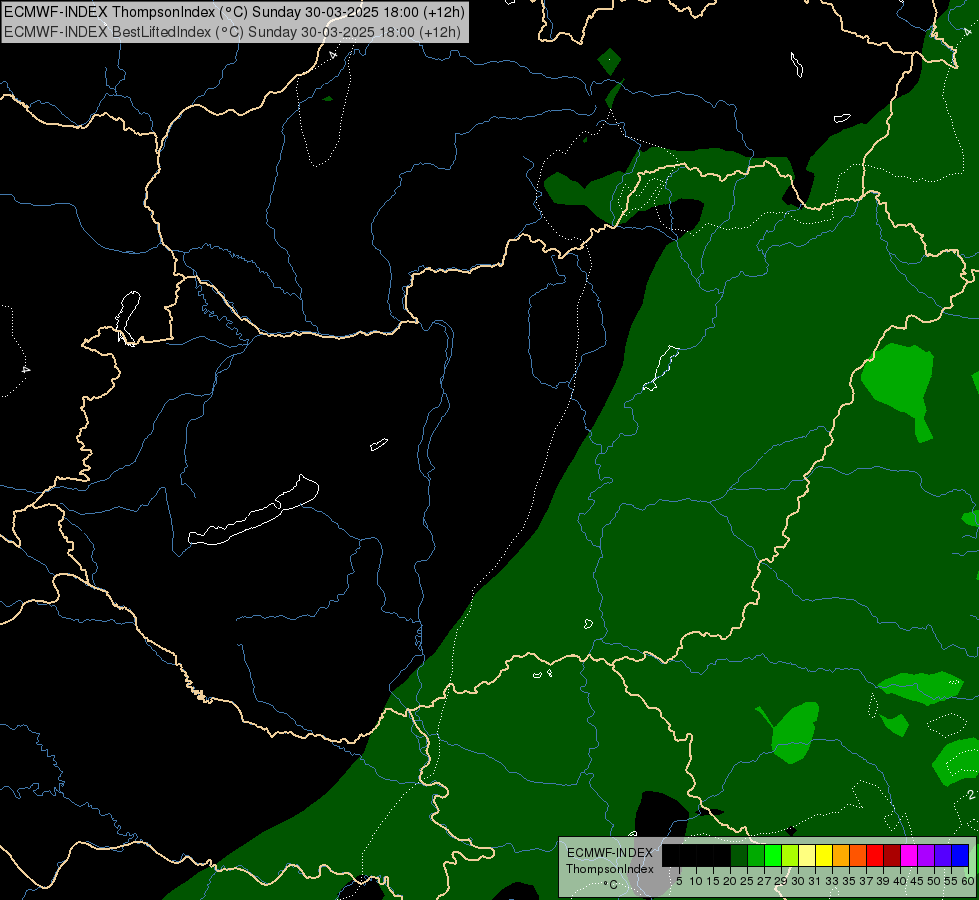Click the legend scale value '33'

[x=832, y=881]
